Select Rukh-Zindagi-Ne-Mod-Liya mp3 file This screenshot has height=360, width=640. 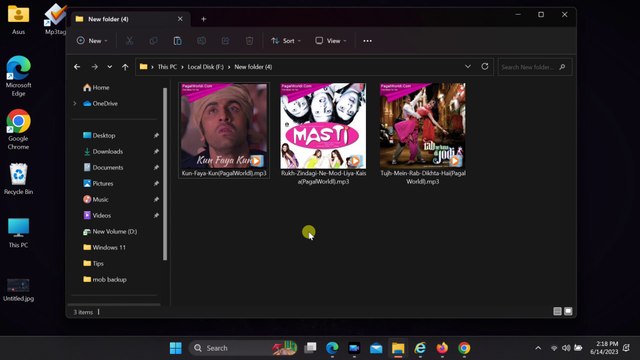click(x=323, y=134)
